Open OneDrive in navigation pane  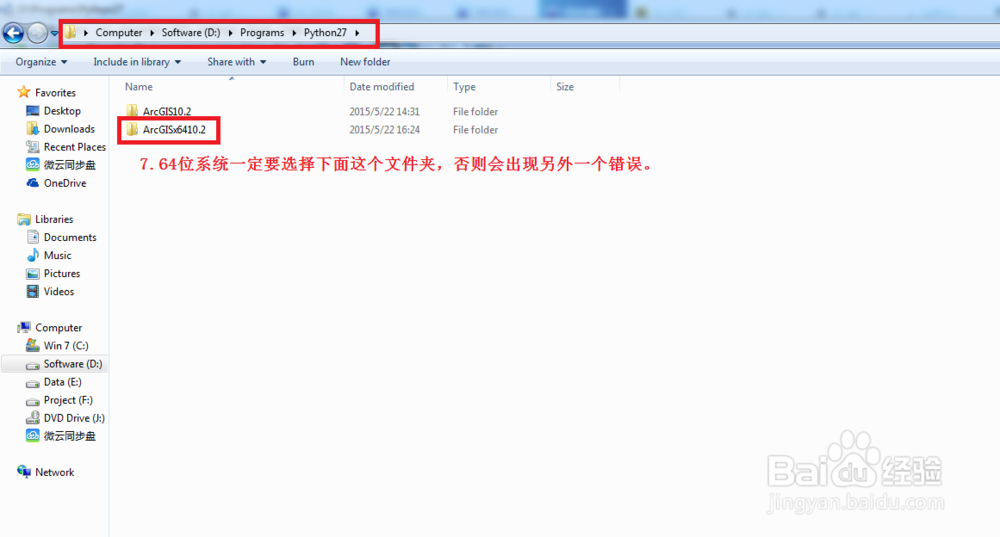tap(65, 183)
